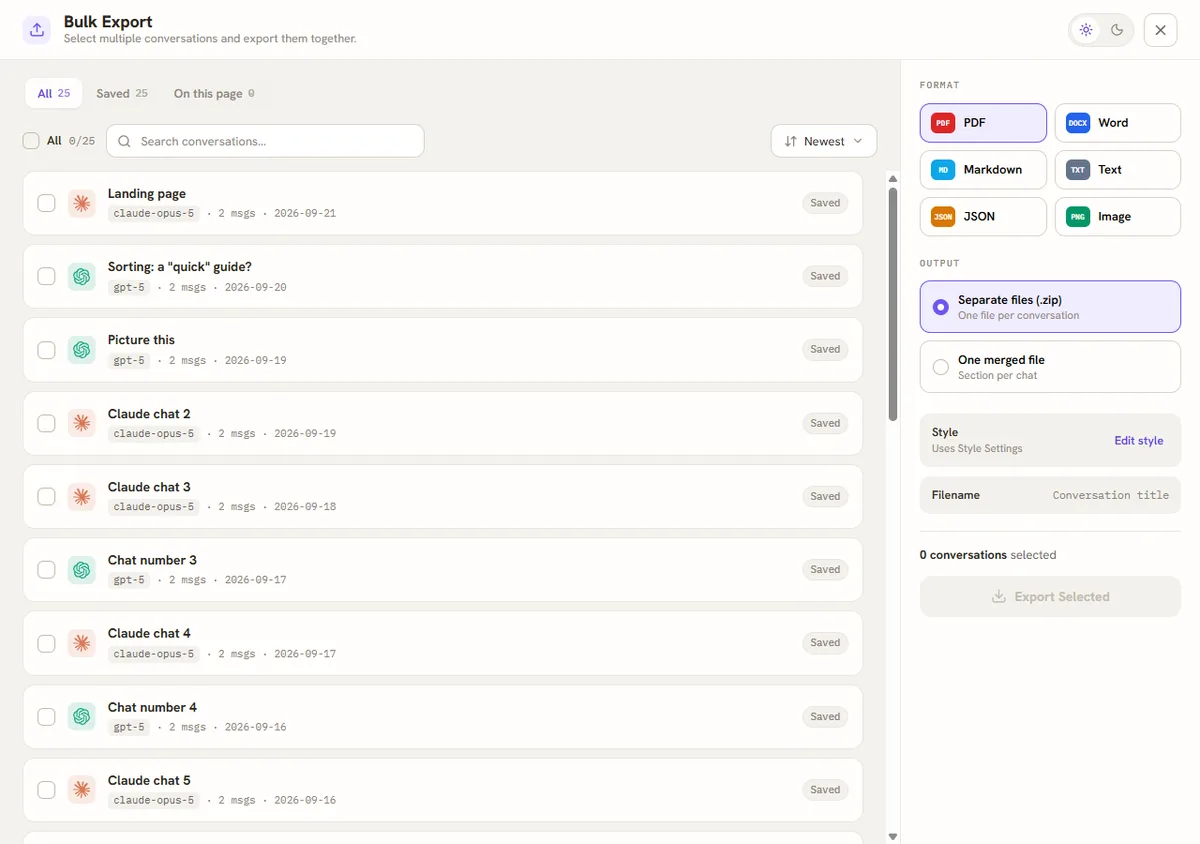Image resolution: width=1200 pixels, height=844 pixels.
Task: Switch to light theme sun icon
Action: (1086, 30)
